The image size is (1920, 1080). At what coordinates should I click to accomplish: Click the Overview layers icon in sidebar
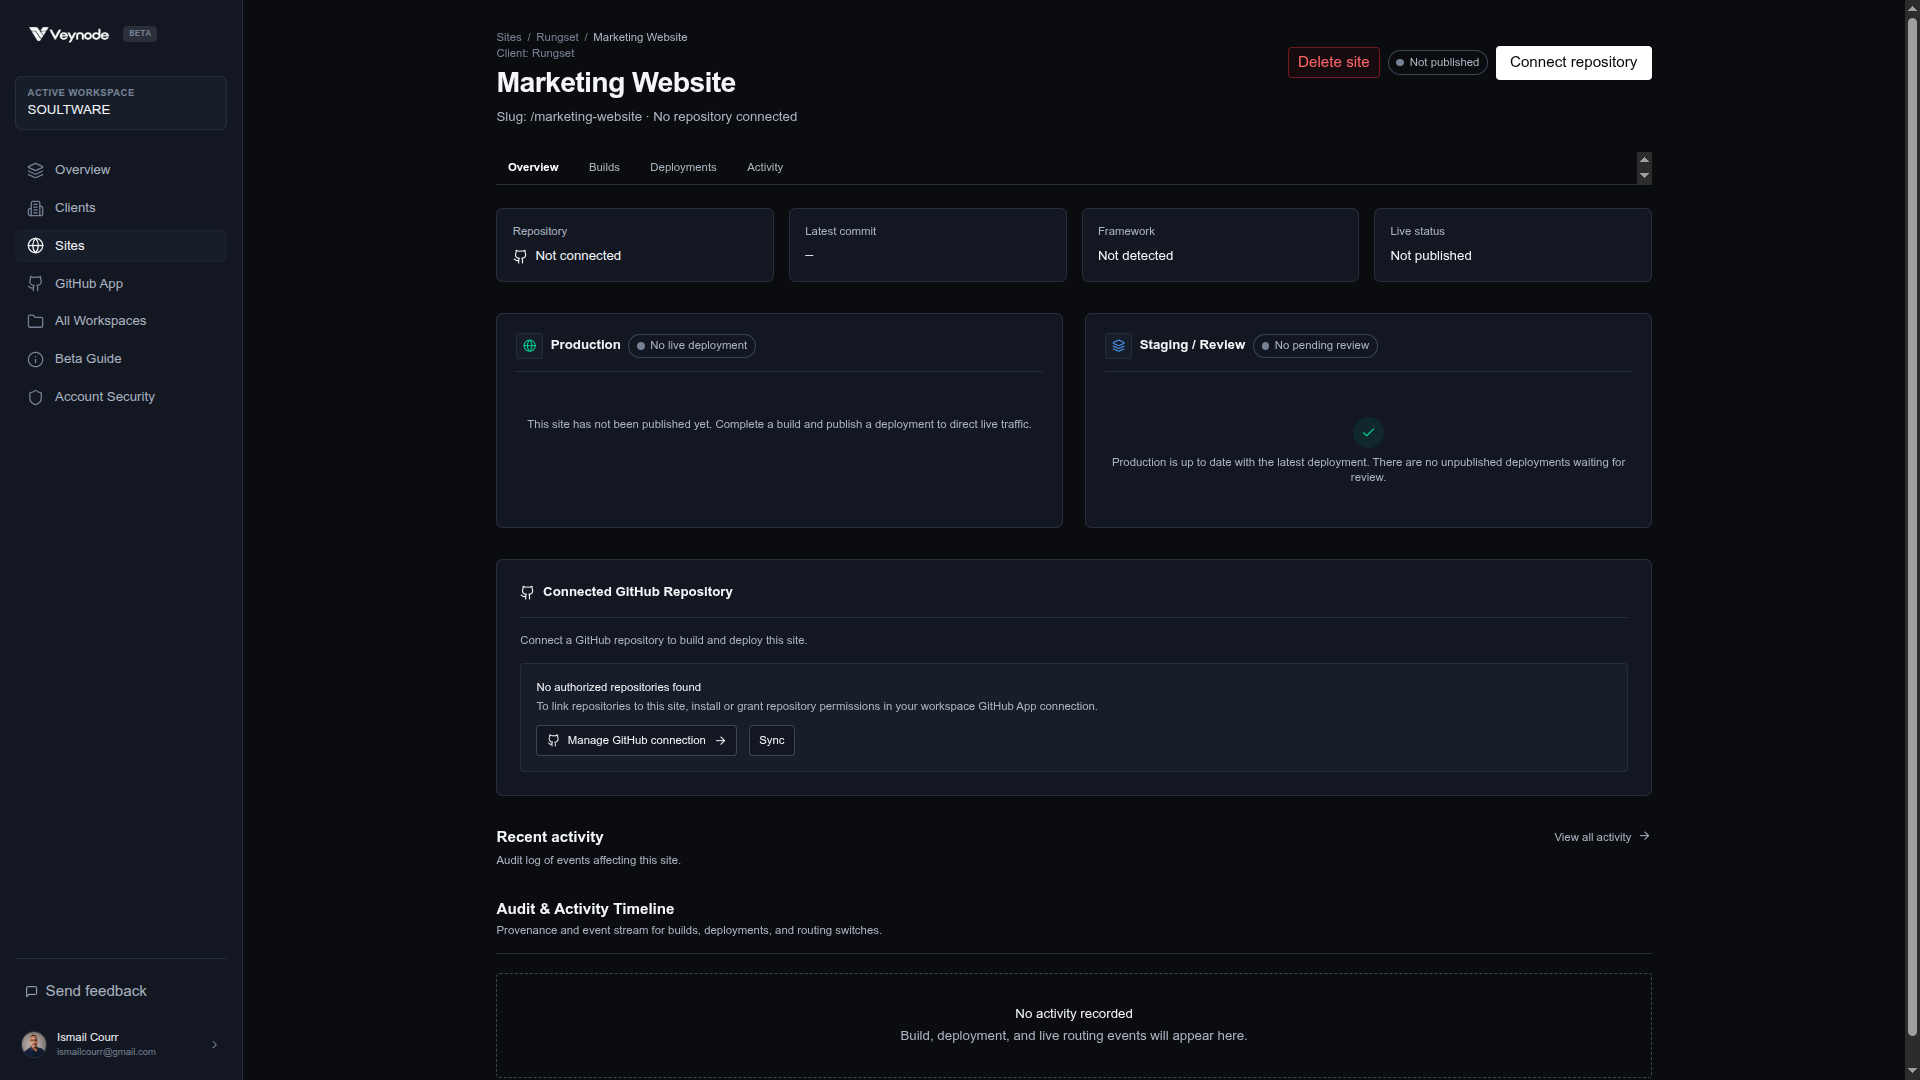point(36,170)
